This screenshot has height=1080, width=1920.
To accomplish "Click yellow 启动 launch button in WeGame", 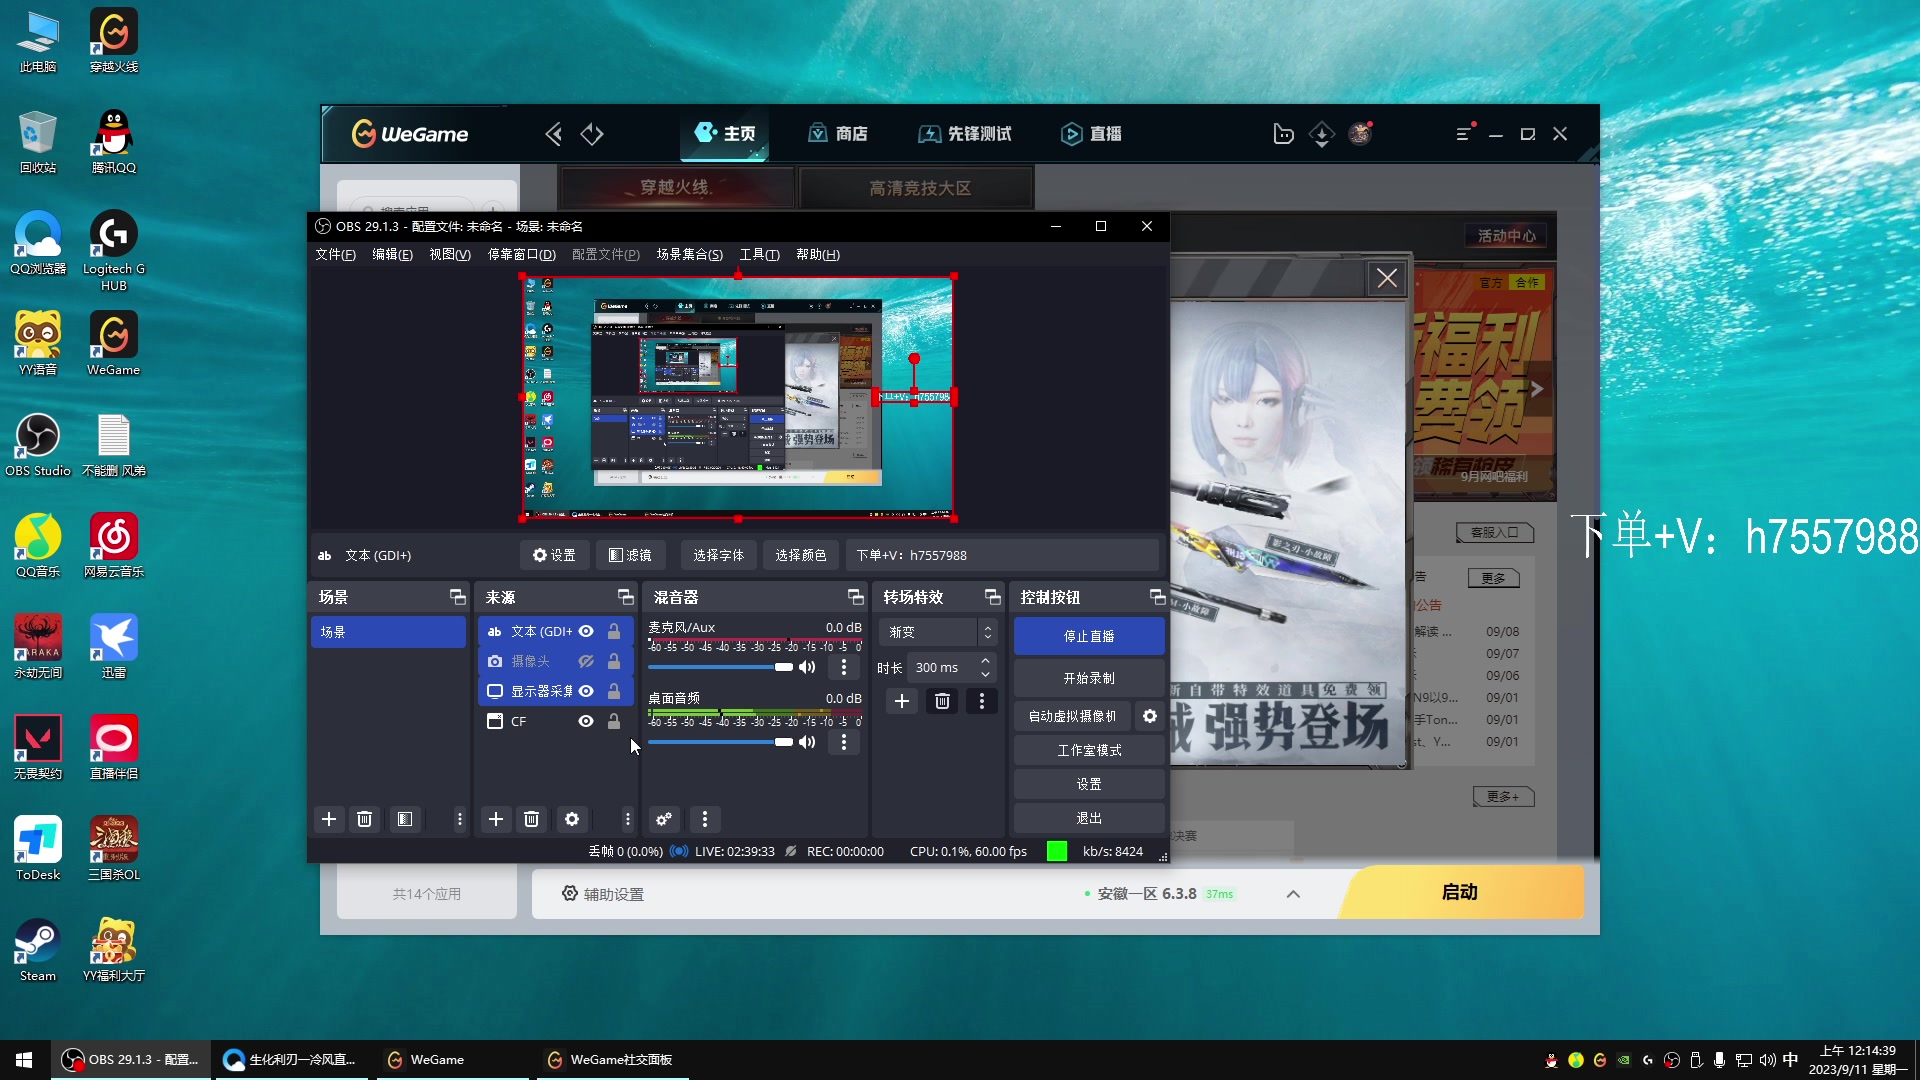I will (x=1460, y=892).
